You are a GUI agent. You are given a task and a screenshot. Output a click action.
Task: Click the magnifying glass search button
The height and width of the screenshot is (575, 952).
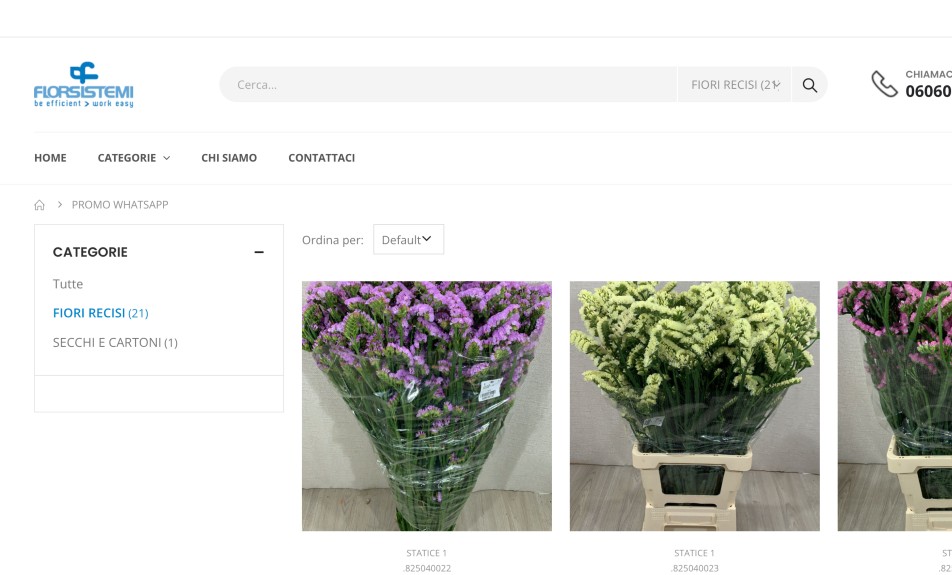tap(809, 85)
